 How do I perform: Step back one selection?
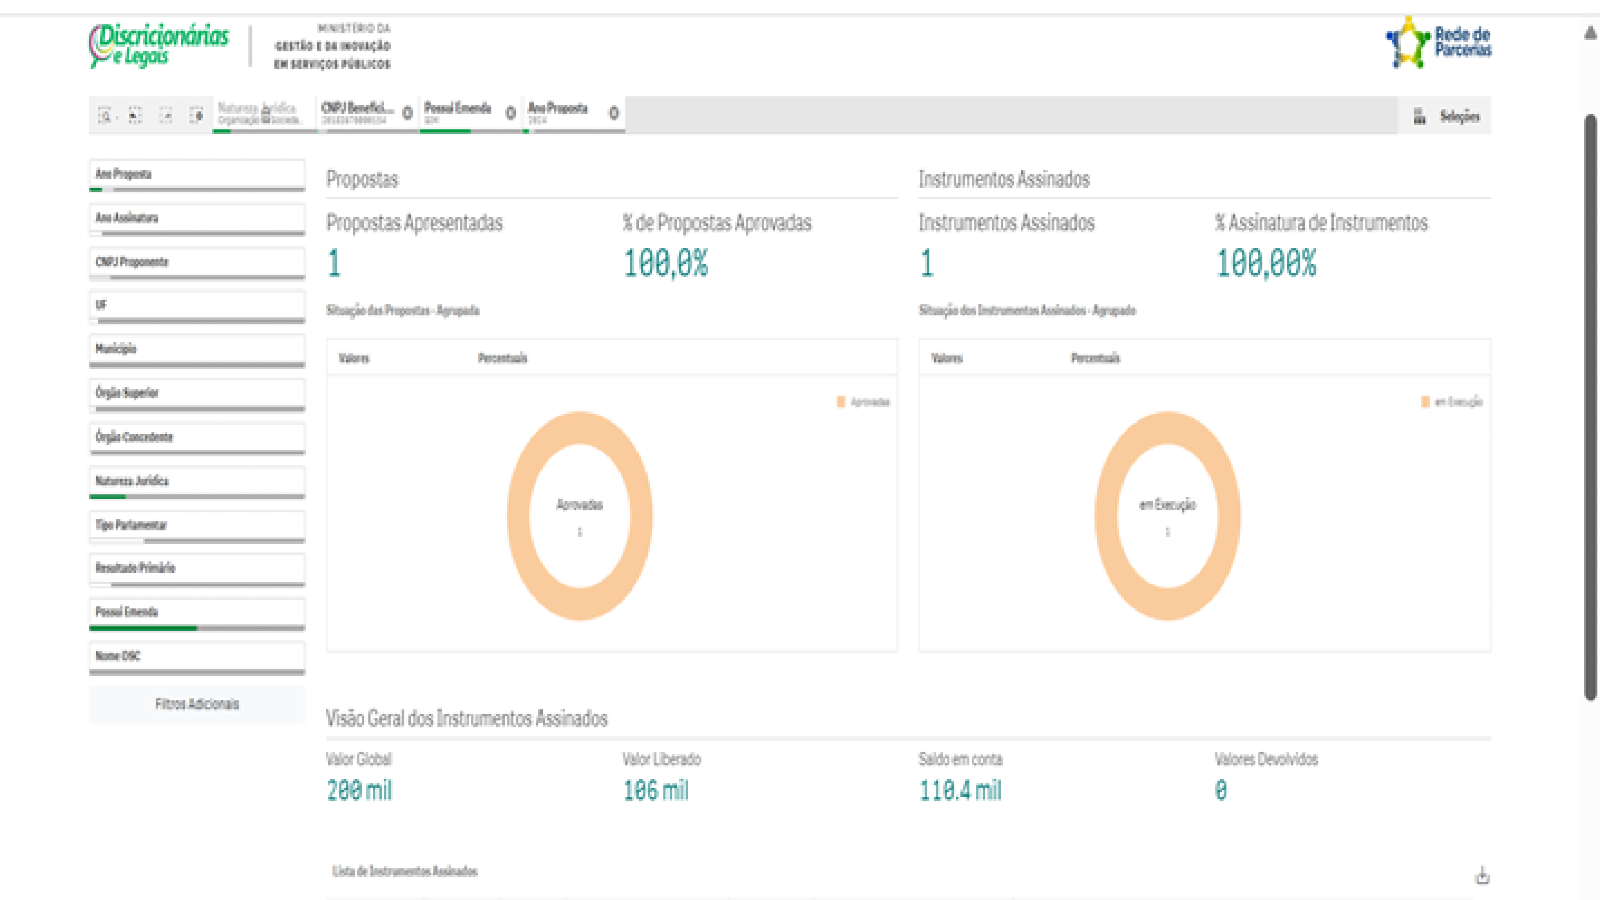(135, 116)
